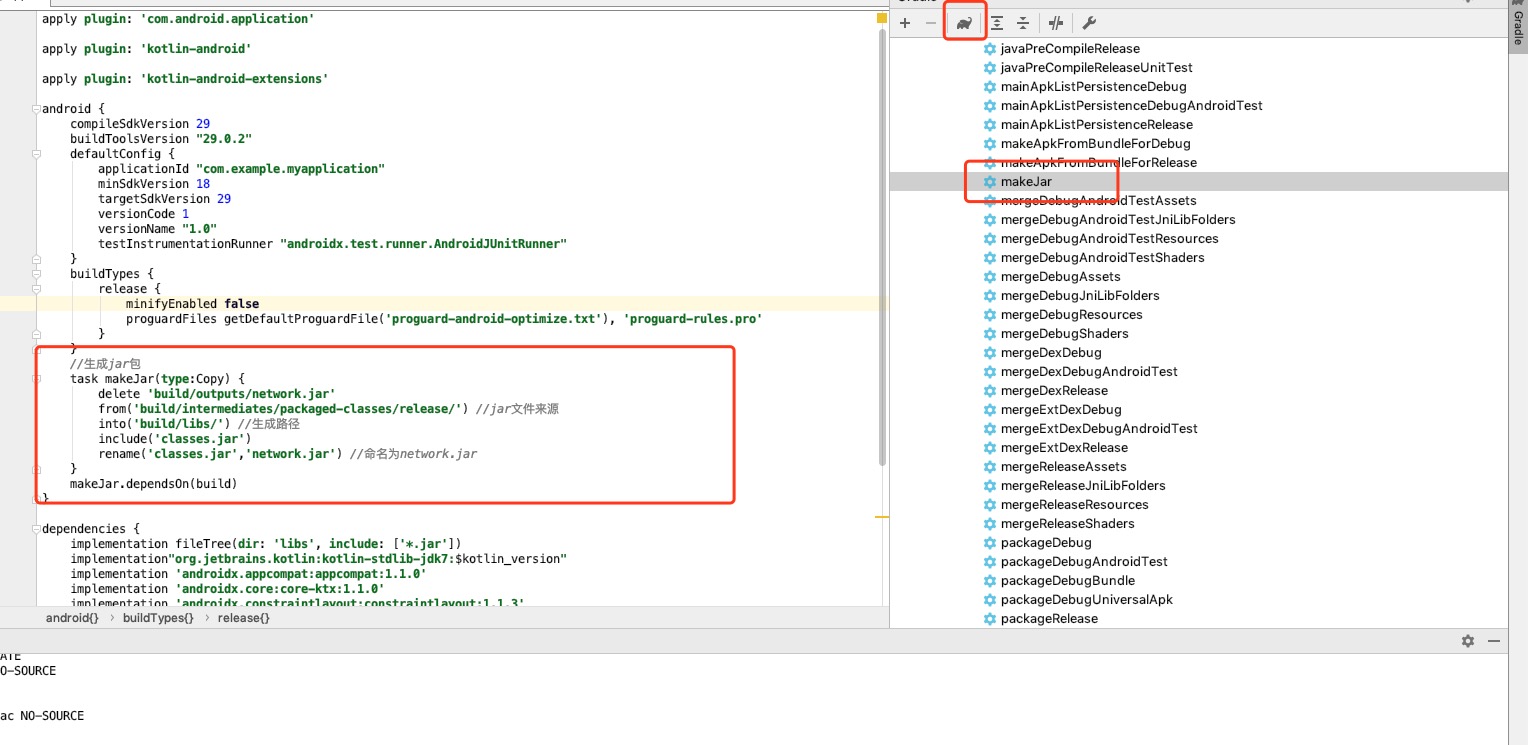Click android{} breadcrumb
This screenshot has height=745, width=1528.
click(x=72, y=618)
